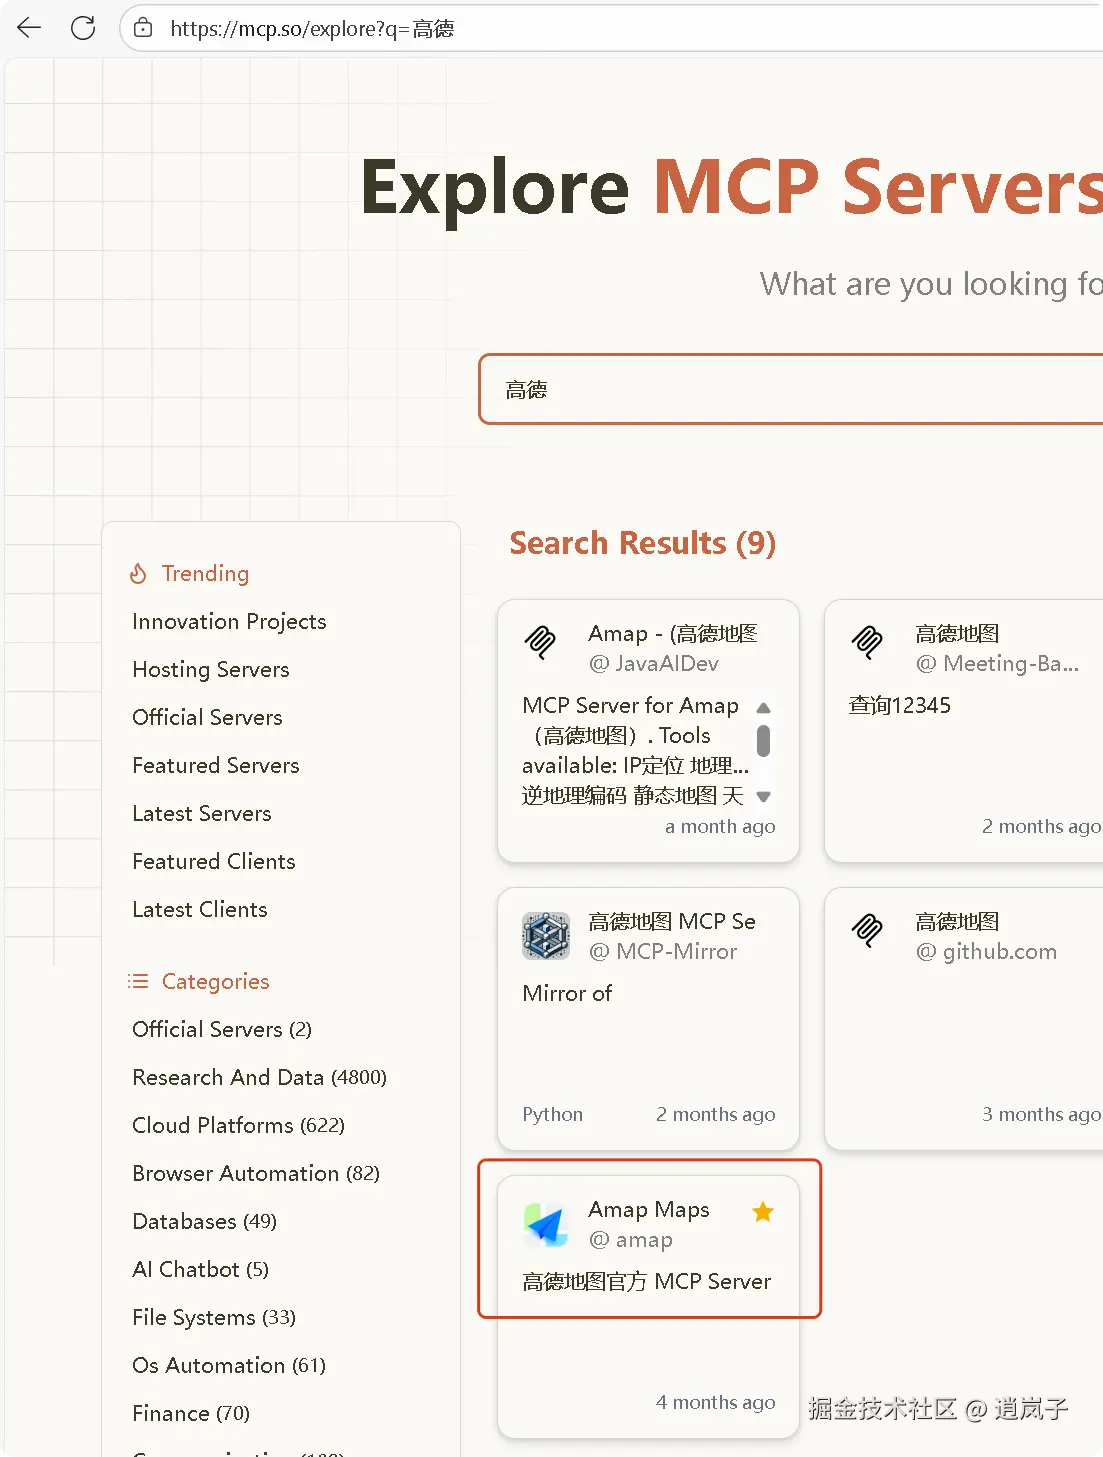1103x1457 pixels.
Task: Select Finance (70) category
Action: (x=191, y=1413)
